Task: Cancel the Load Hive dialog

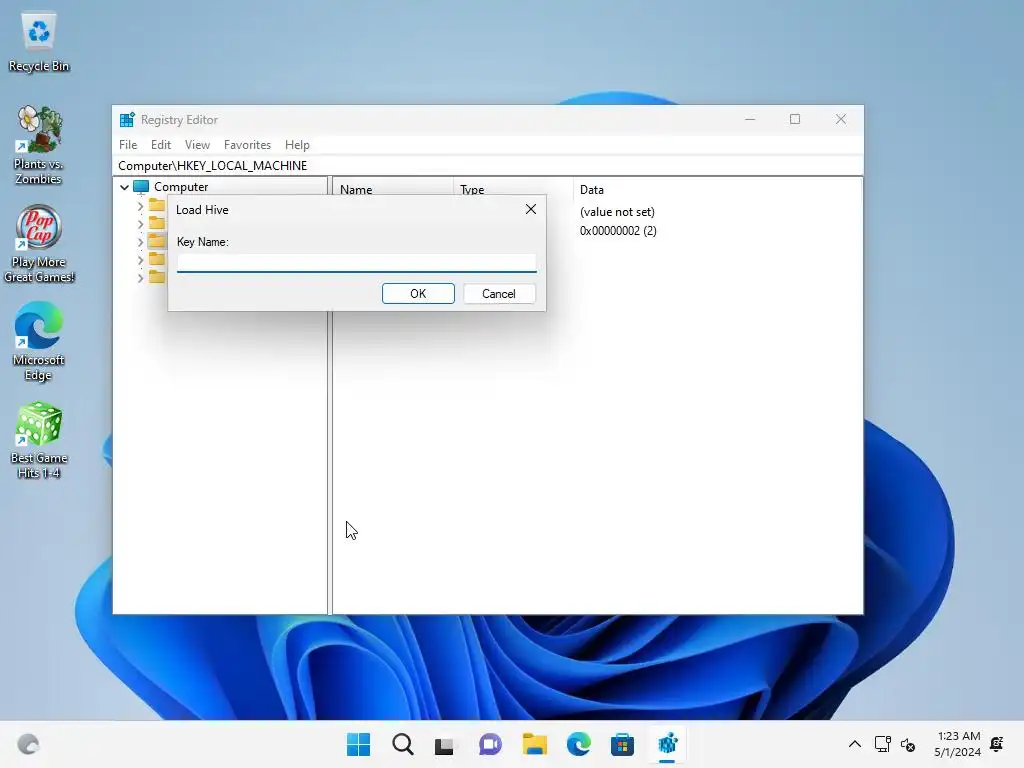Action: tap(499, 294)
